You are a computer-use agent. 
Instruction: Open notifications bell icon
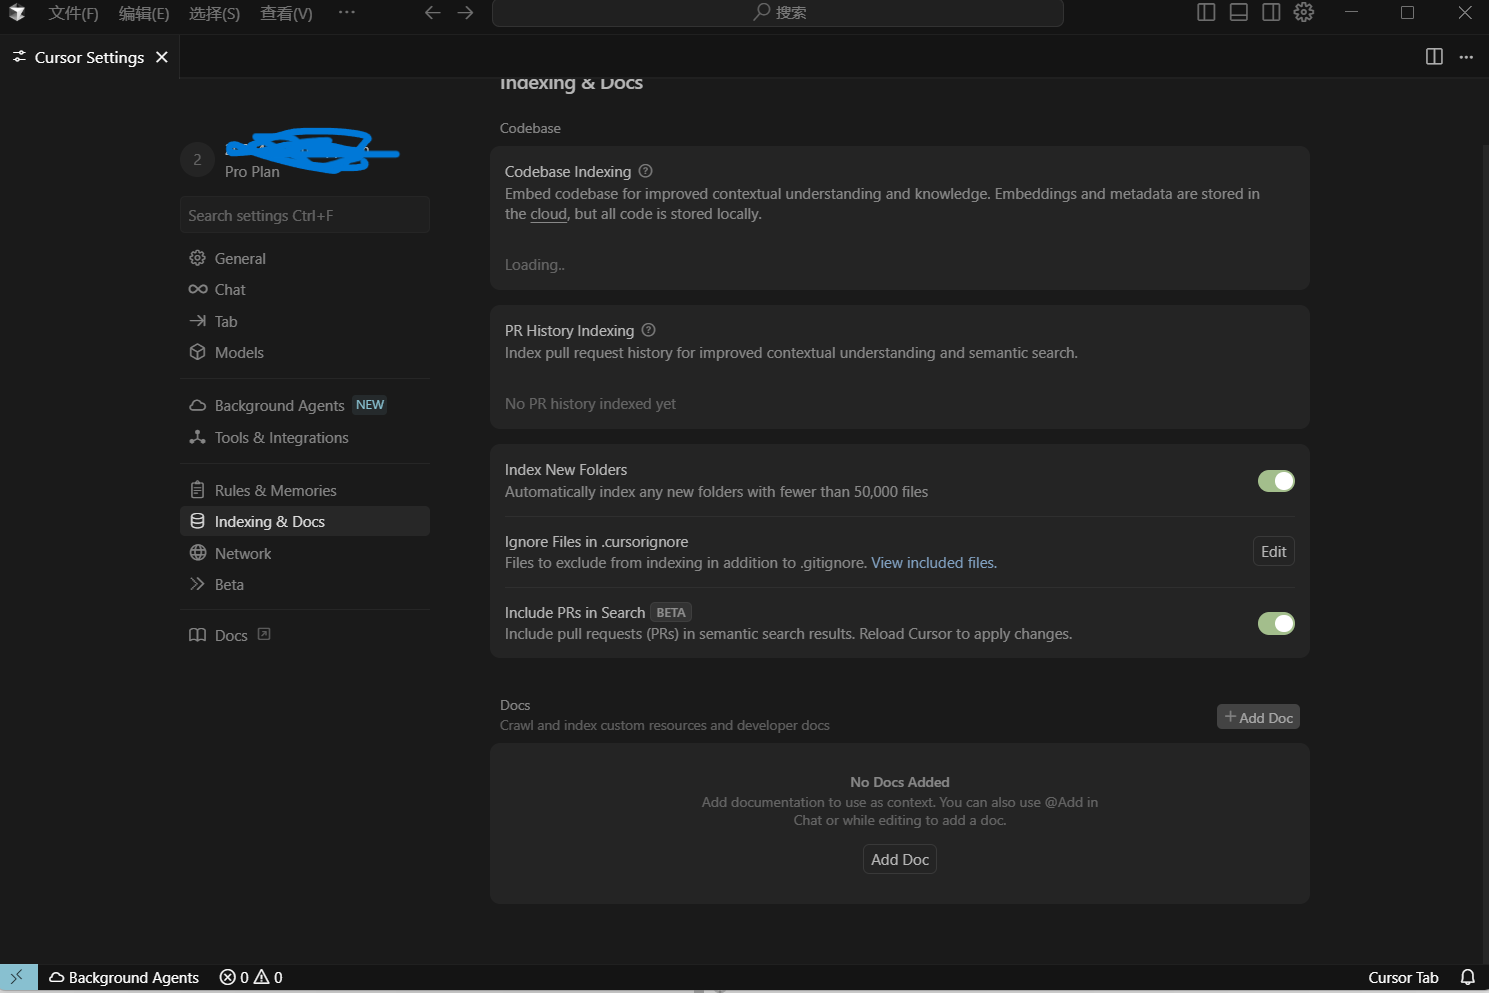1467,977
